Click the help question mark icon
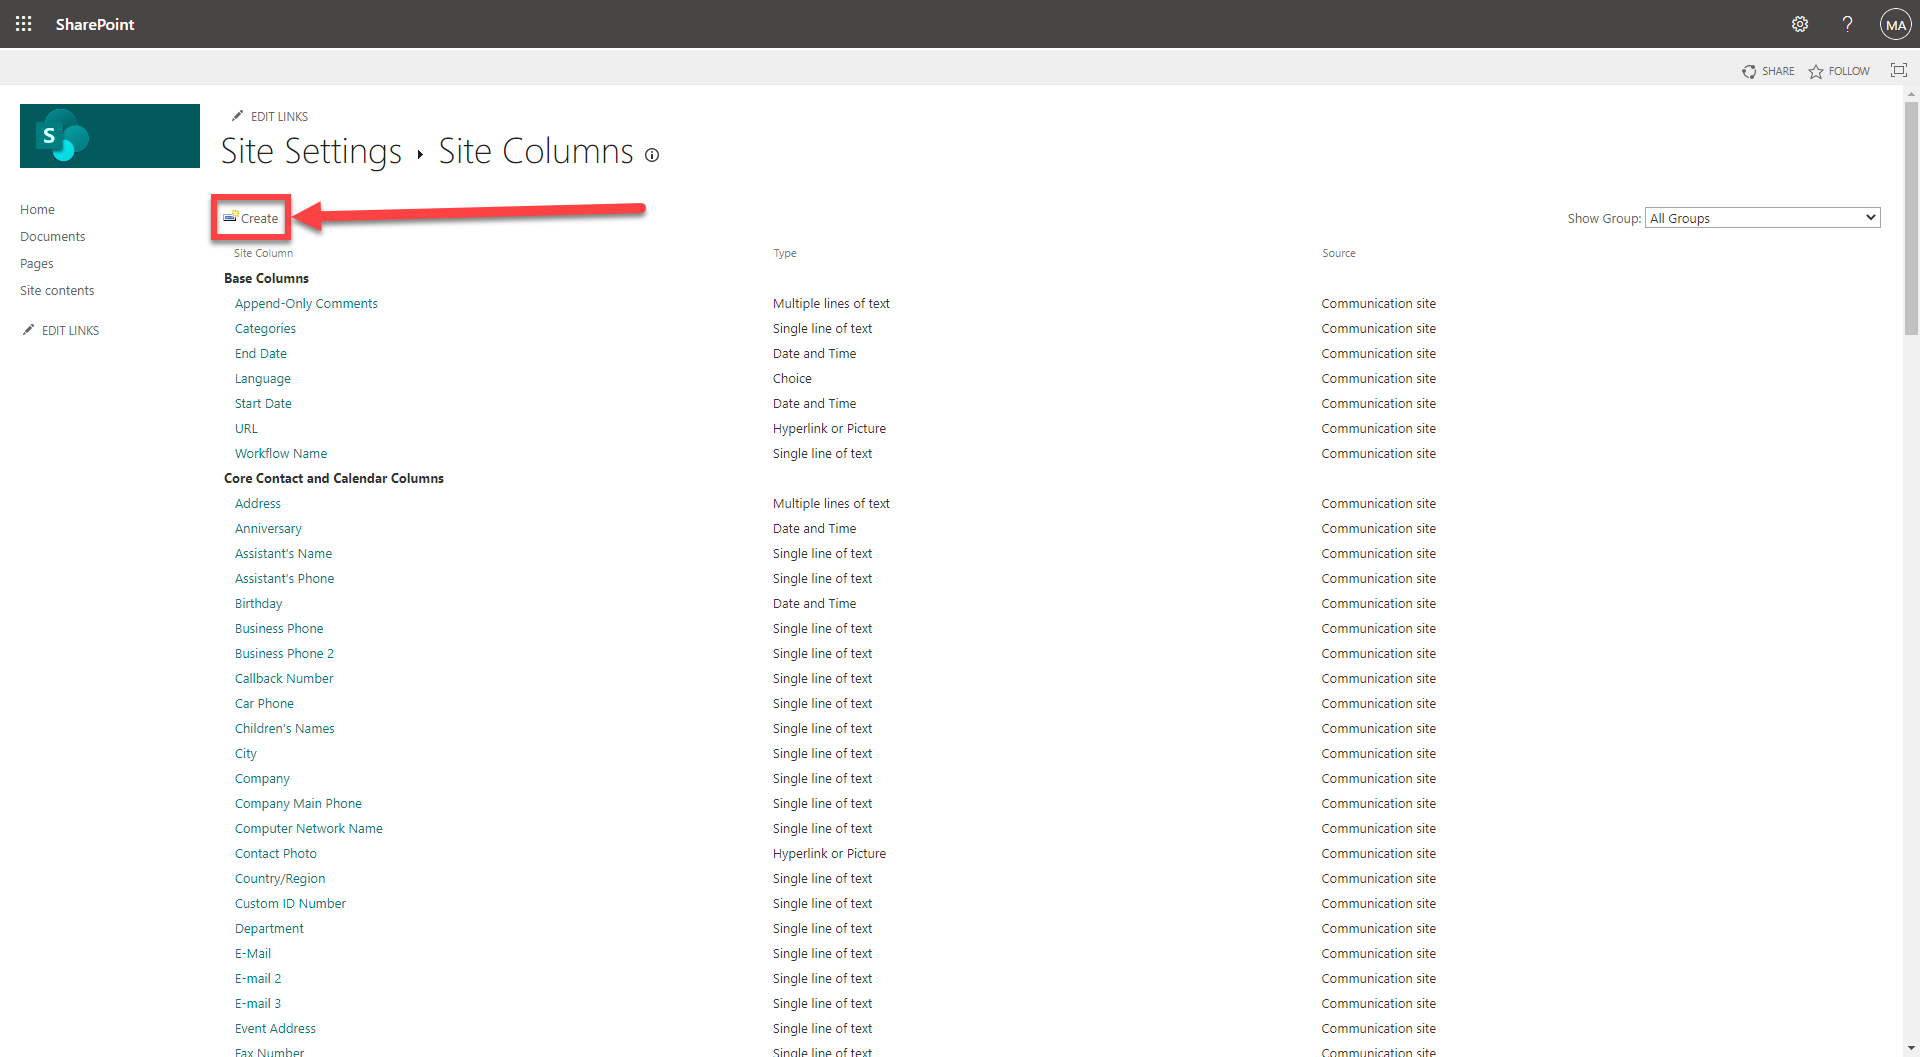Screen dimensions: 1920x1057 [x=1847, y=24]
